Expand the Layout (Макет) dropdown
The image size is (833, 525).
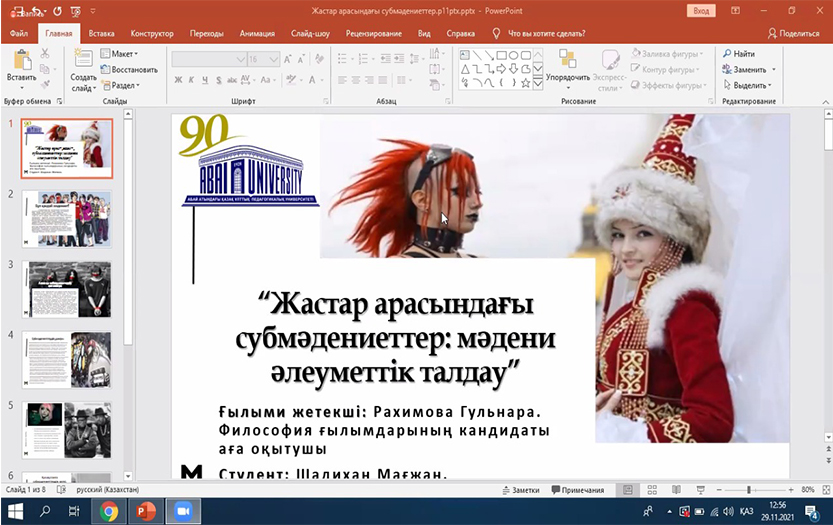coord(124,54)
